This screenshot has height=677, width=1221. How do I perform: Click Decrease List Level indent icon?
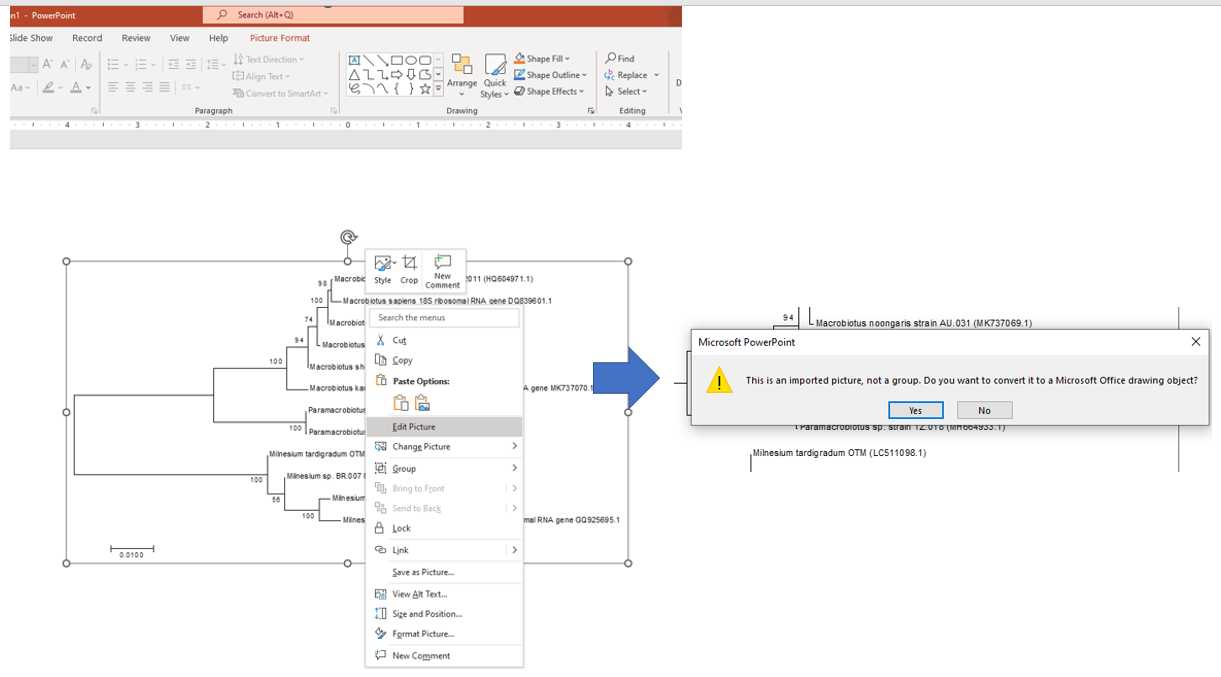(x=173, y=64)
